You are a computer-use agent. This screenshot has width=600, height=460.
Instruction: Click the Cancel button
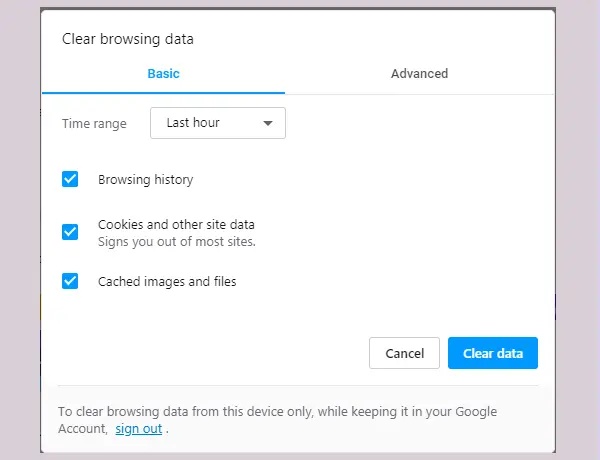[404, 353]
